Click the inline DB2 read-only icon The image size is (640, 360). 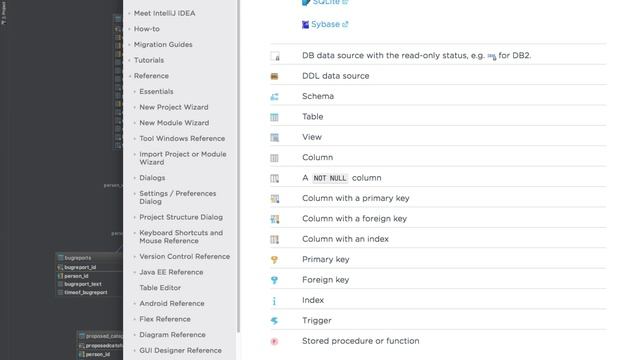(x=492, y=56)
